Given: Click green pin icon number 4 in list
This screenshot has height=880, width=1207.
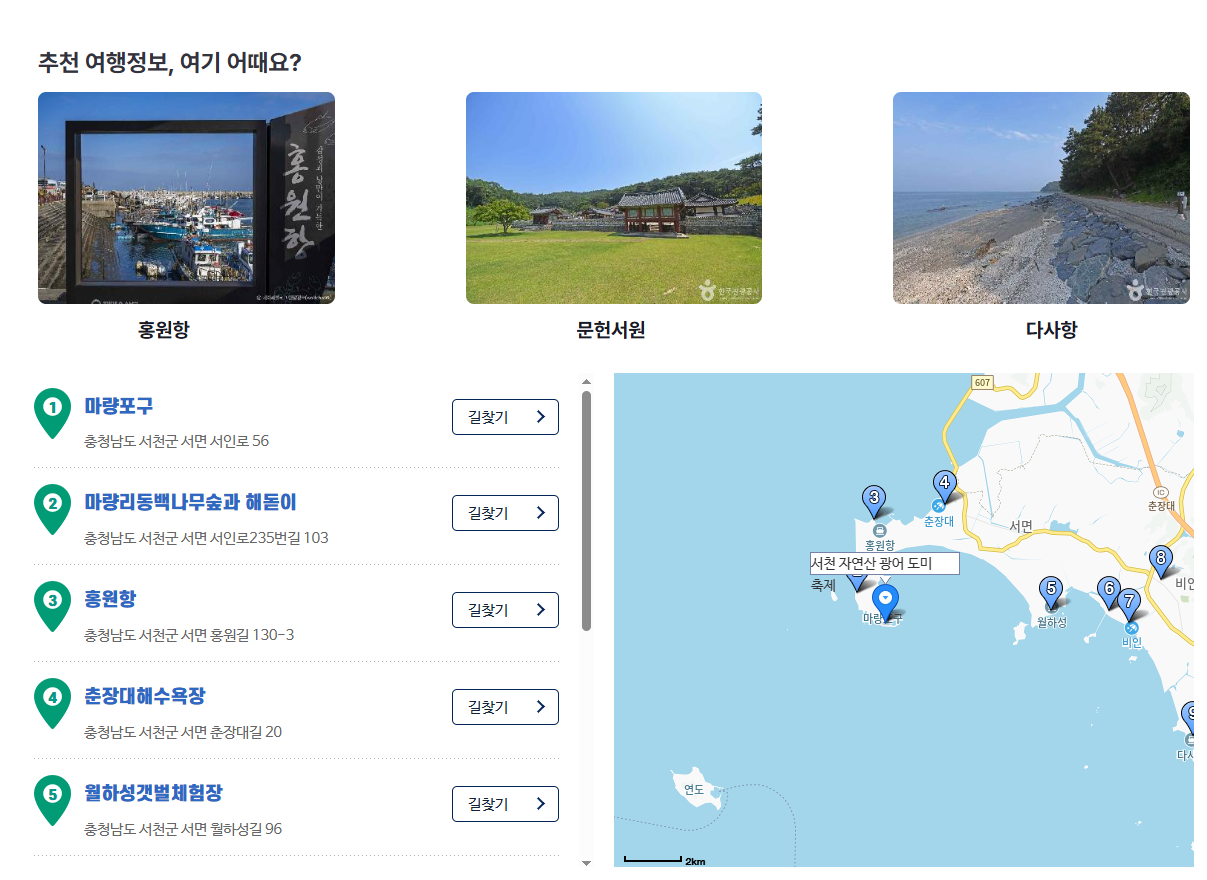Looking at the screenshot, I should (53, 703).
